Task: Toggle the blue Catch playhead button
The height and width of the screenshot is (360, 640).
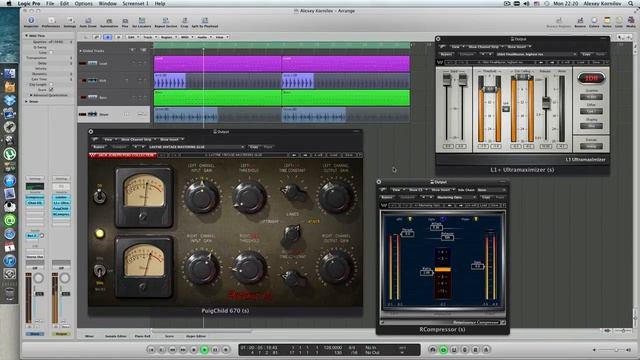Action: point(107,37)
